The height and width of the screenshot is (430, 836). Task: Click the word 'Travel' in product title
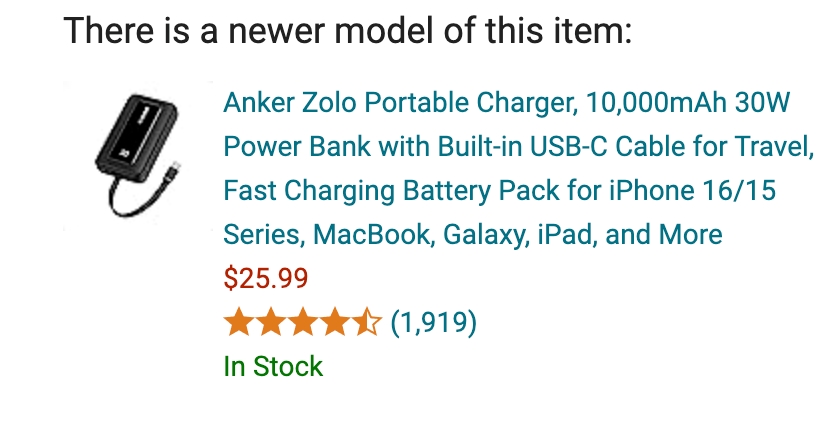click(x=774, y=147)
